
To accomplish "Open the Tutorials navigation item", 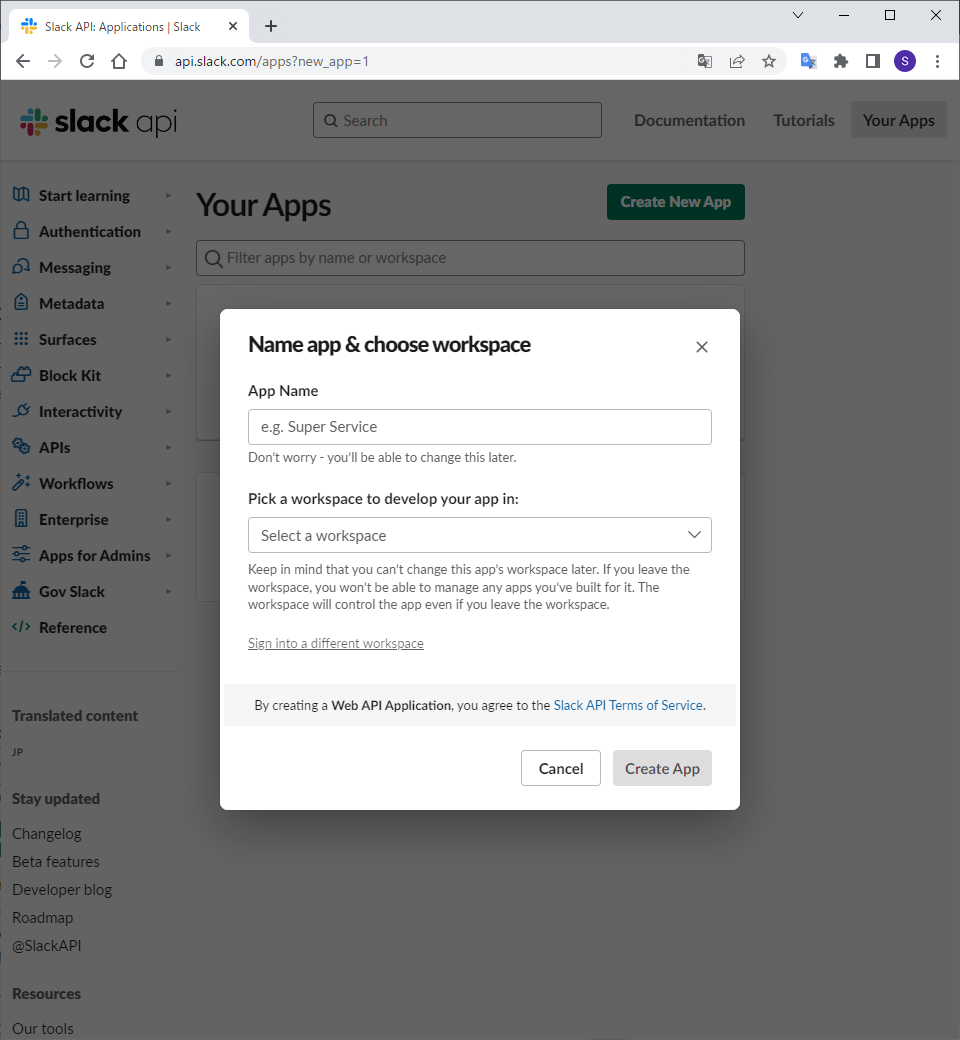I will (x=804, y=120).
